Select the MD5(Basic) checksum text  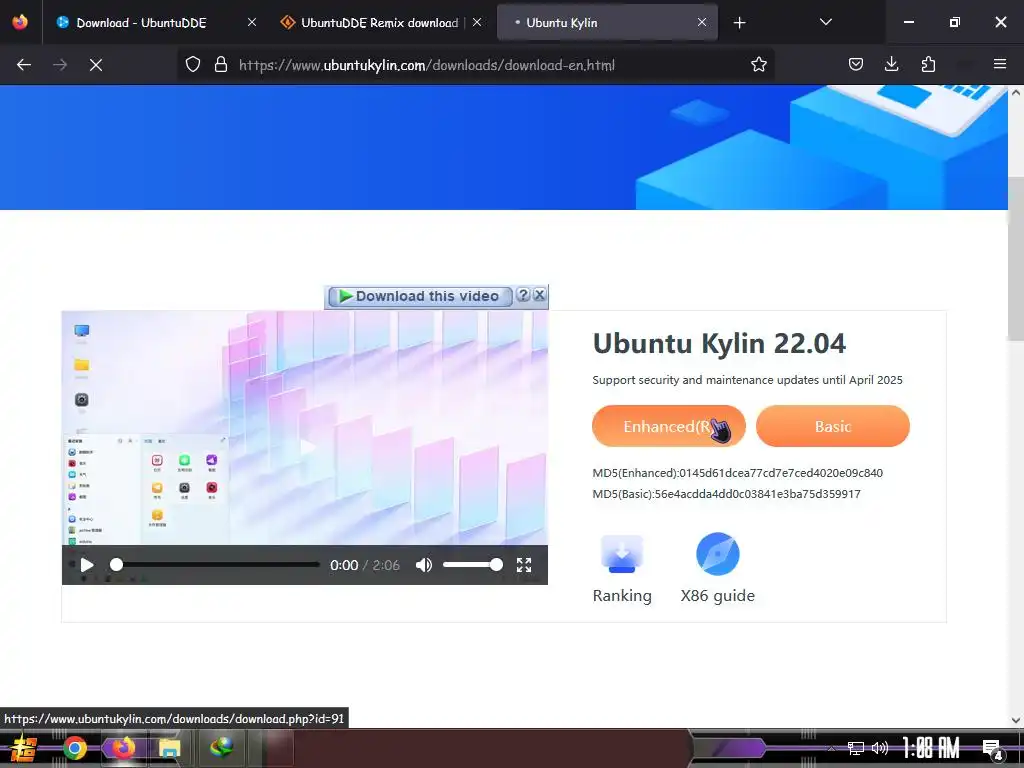(726, 494)
